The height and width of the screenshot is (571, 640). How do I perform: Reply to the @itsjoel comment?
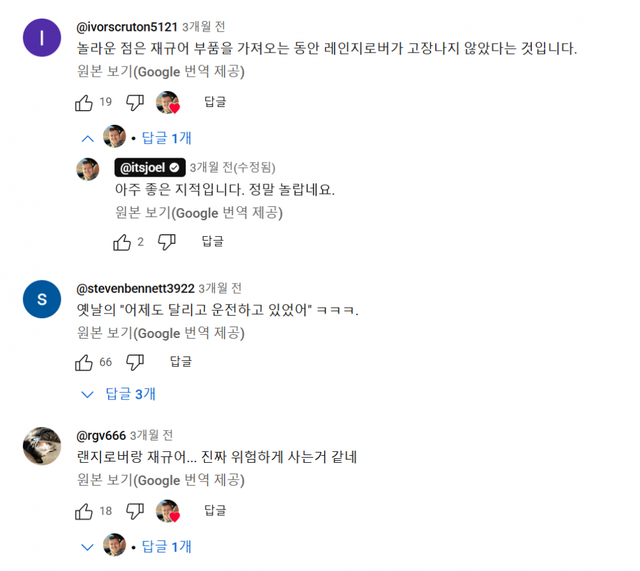tap(212, 242)
